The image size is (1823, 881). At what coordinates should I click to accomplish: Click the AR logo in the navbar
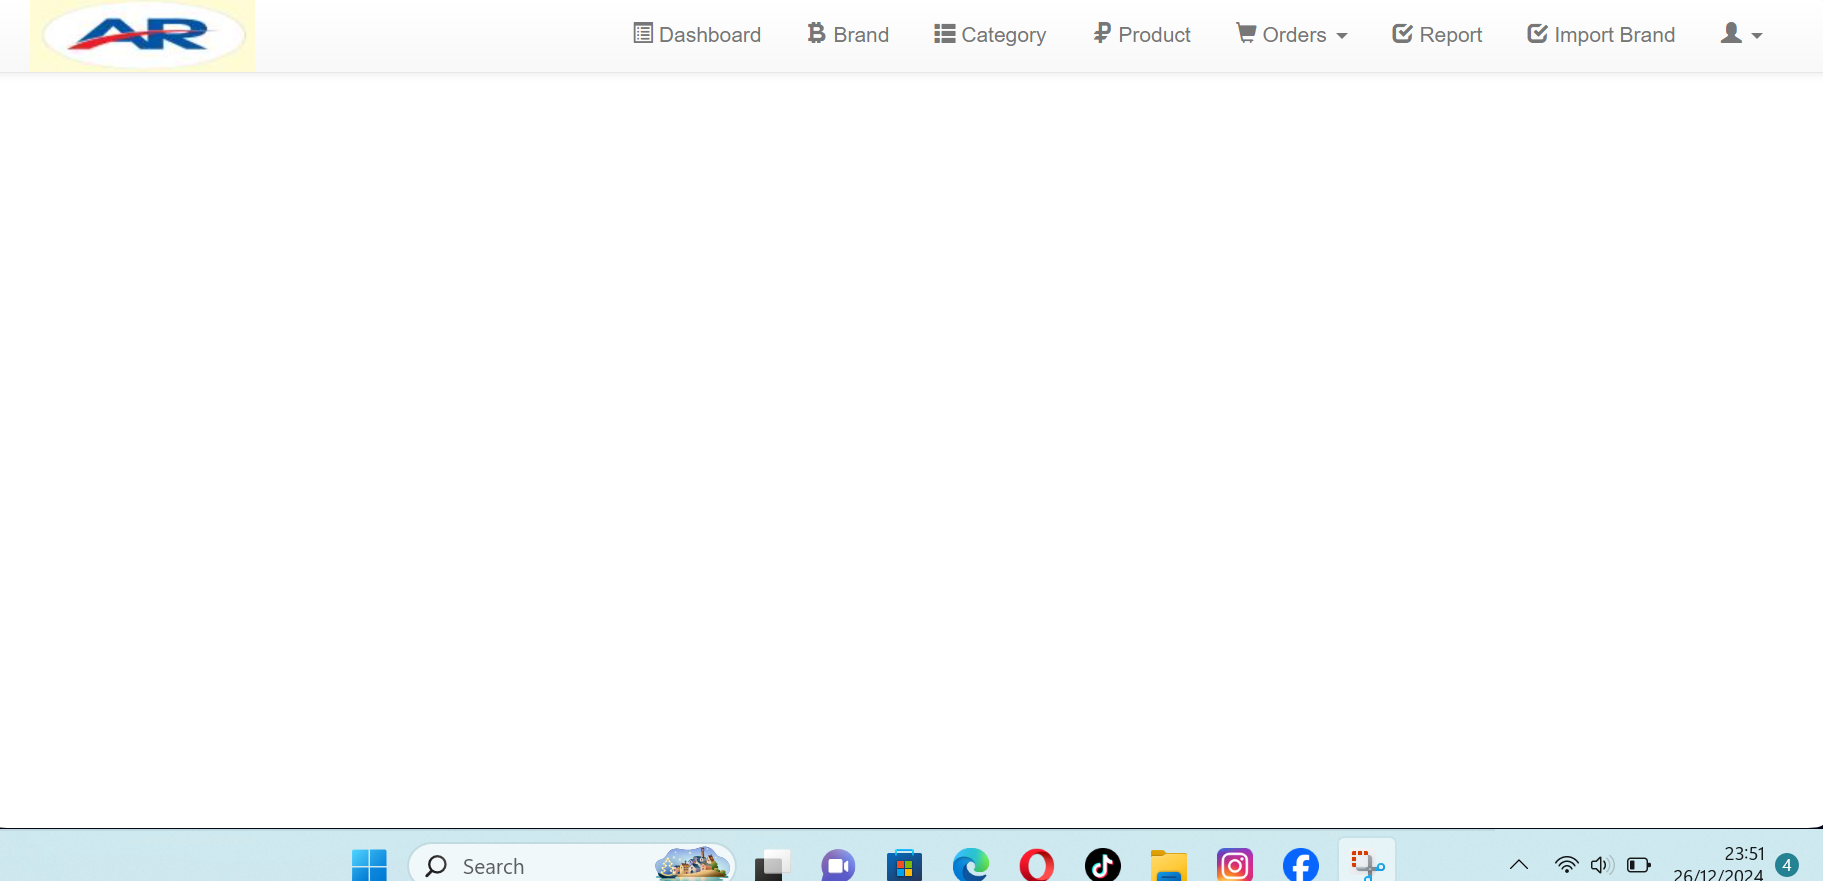click(x=142, y=35)
